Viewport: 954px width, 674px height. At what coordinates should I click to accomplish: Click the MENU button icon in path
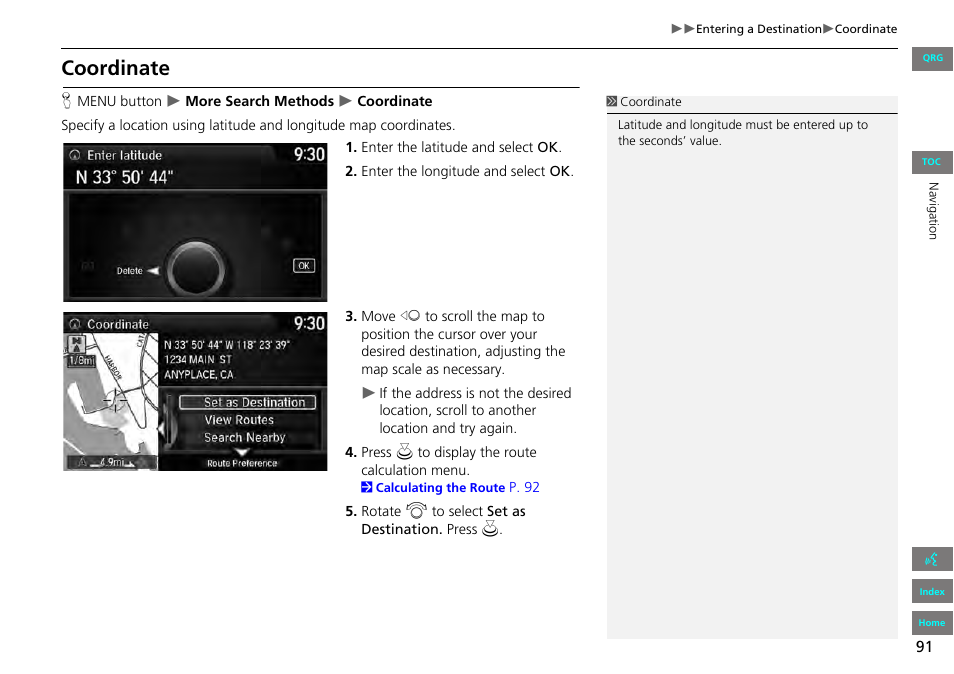tap(66, 100)
